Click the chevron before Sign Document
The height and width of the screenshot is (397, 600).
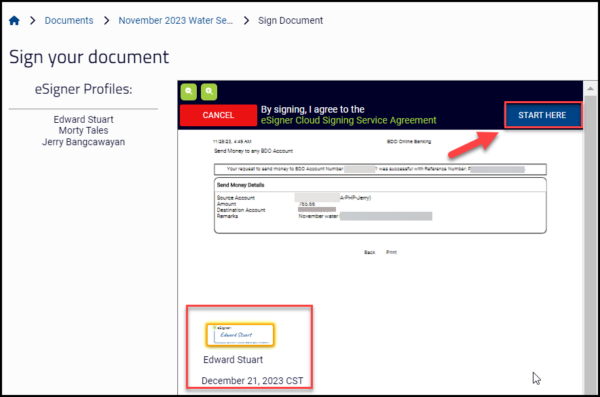tap(246, 20)
